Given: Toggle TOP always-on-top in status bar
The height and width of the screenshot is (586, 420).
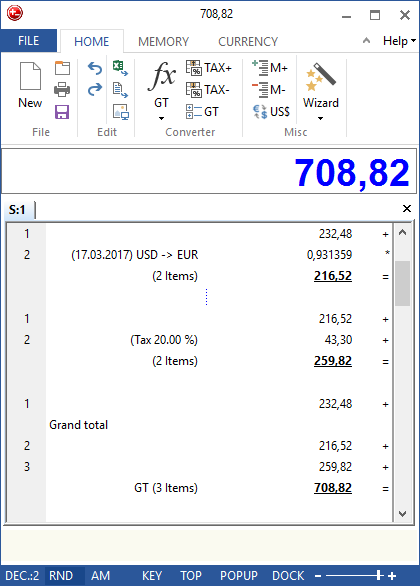Looking at the screenshot, I should click(x=191, y=576).
